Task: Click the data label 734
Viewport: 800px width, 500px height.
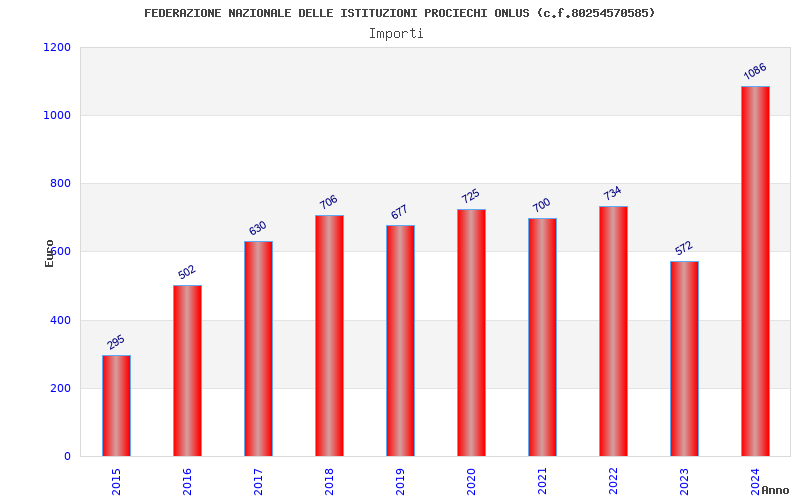Action: tap(612, 193)
